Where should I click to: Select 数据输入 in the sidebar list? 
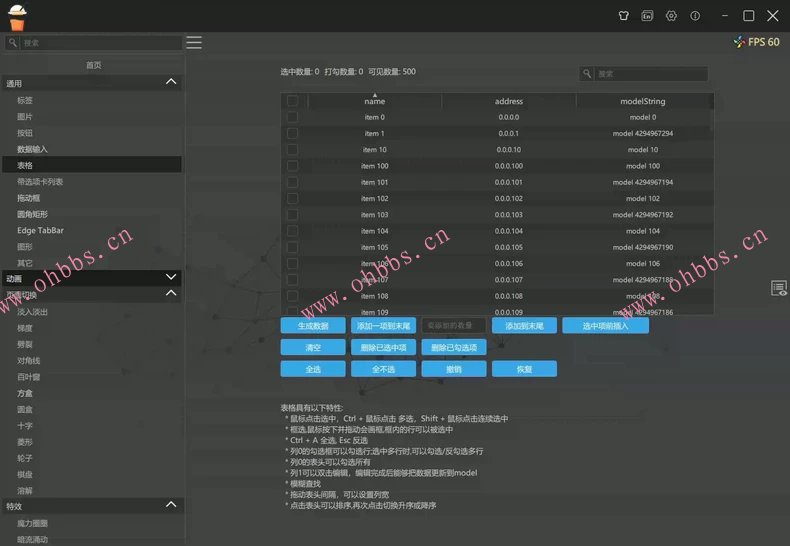pyautogui.click(x=32, y=149)
